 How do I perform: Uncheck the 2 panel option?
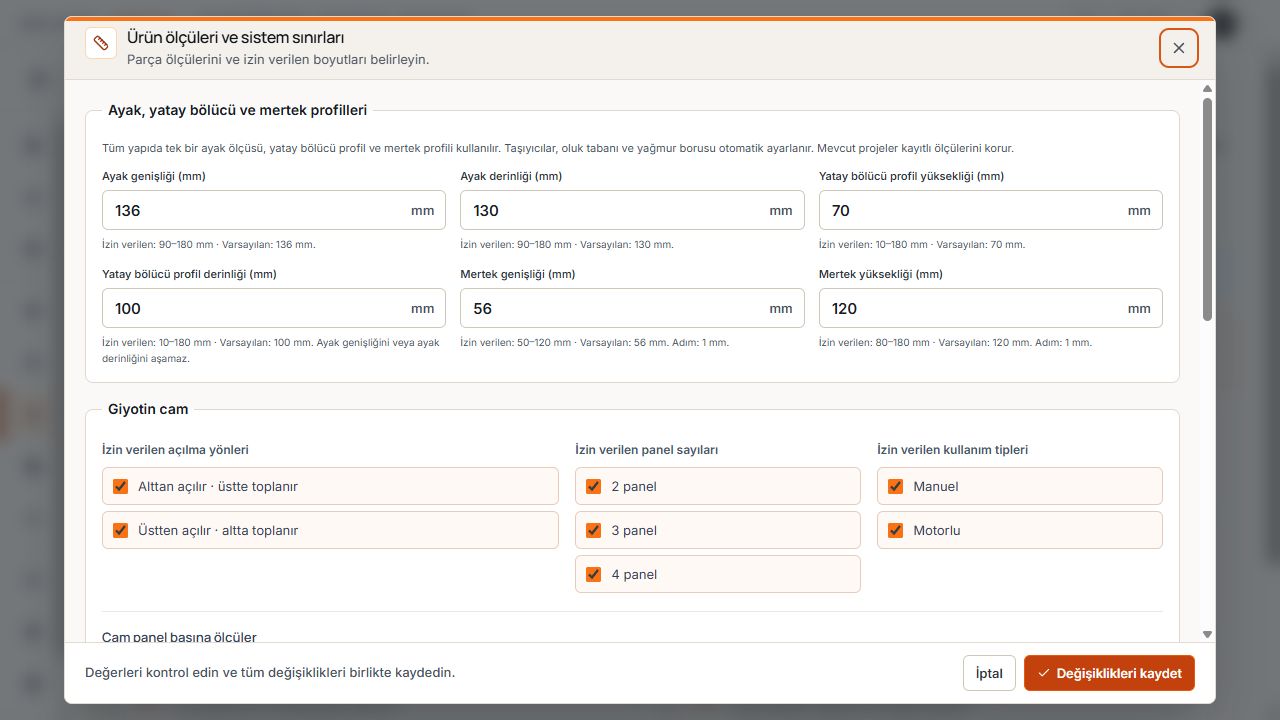(594, 486)
